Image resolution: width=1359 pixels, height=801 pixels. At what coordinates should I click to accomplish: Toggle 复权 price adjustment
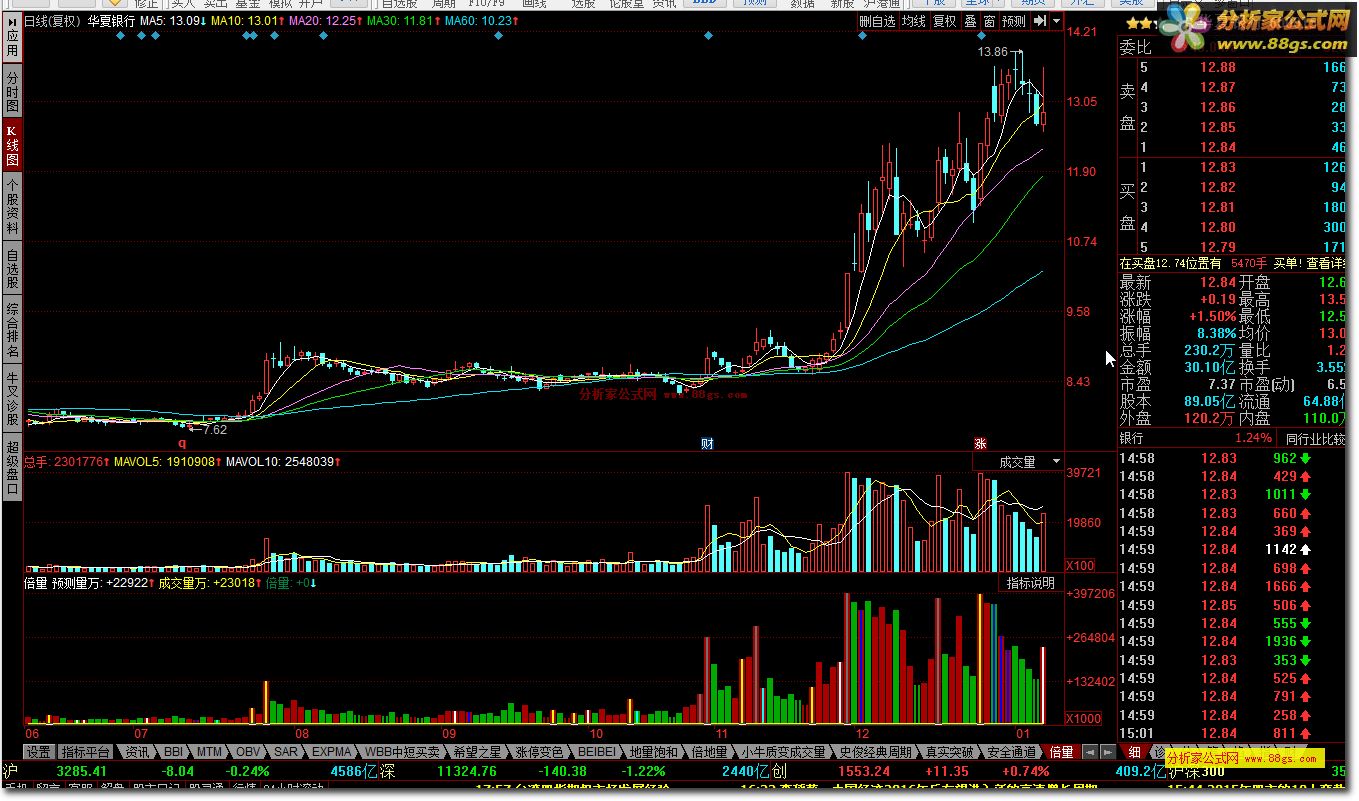click(x=944, y=20)
